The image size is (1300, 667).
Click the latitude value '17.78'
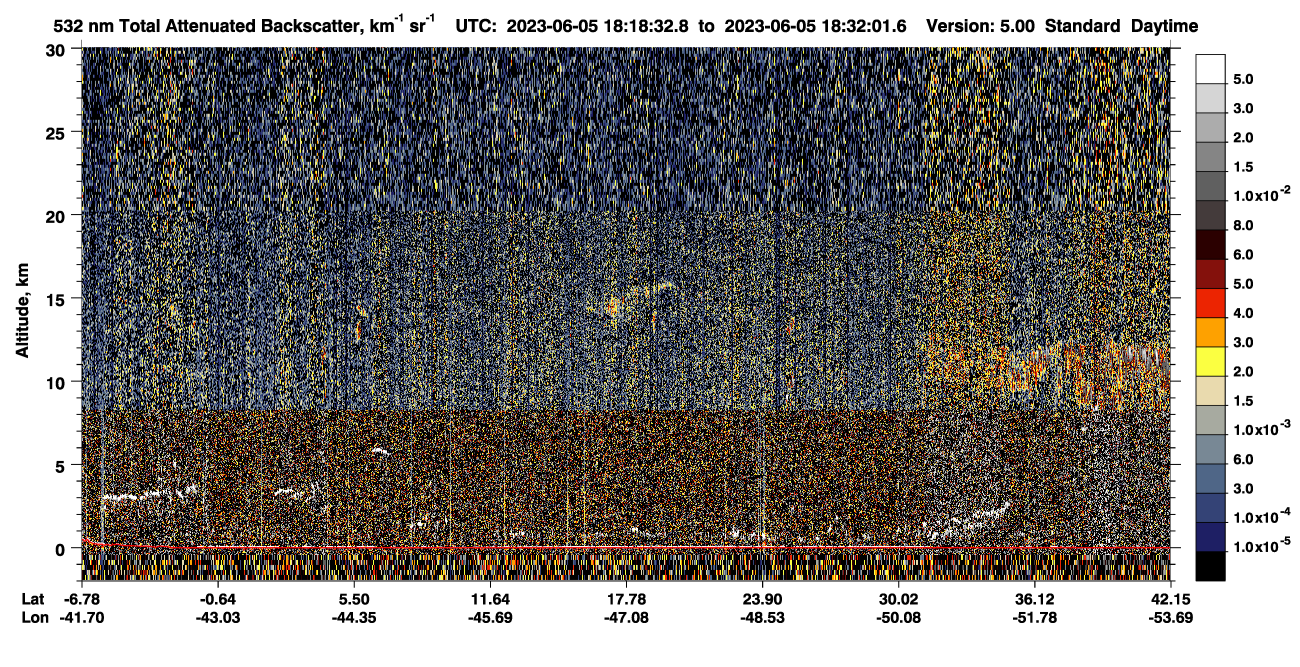coord(626,599)
